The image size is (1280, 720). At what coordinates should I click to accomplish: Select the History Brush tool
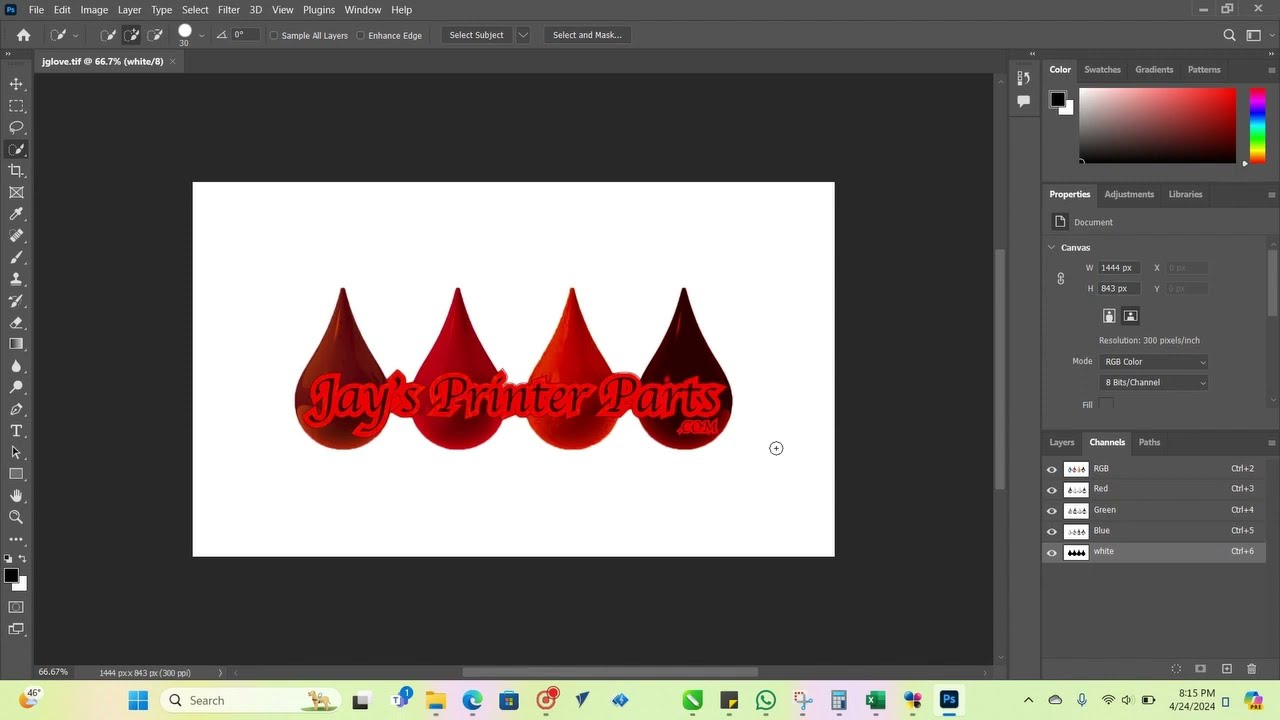(x=16, y=301)
